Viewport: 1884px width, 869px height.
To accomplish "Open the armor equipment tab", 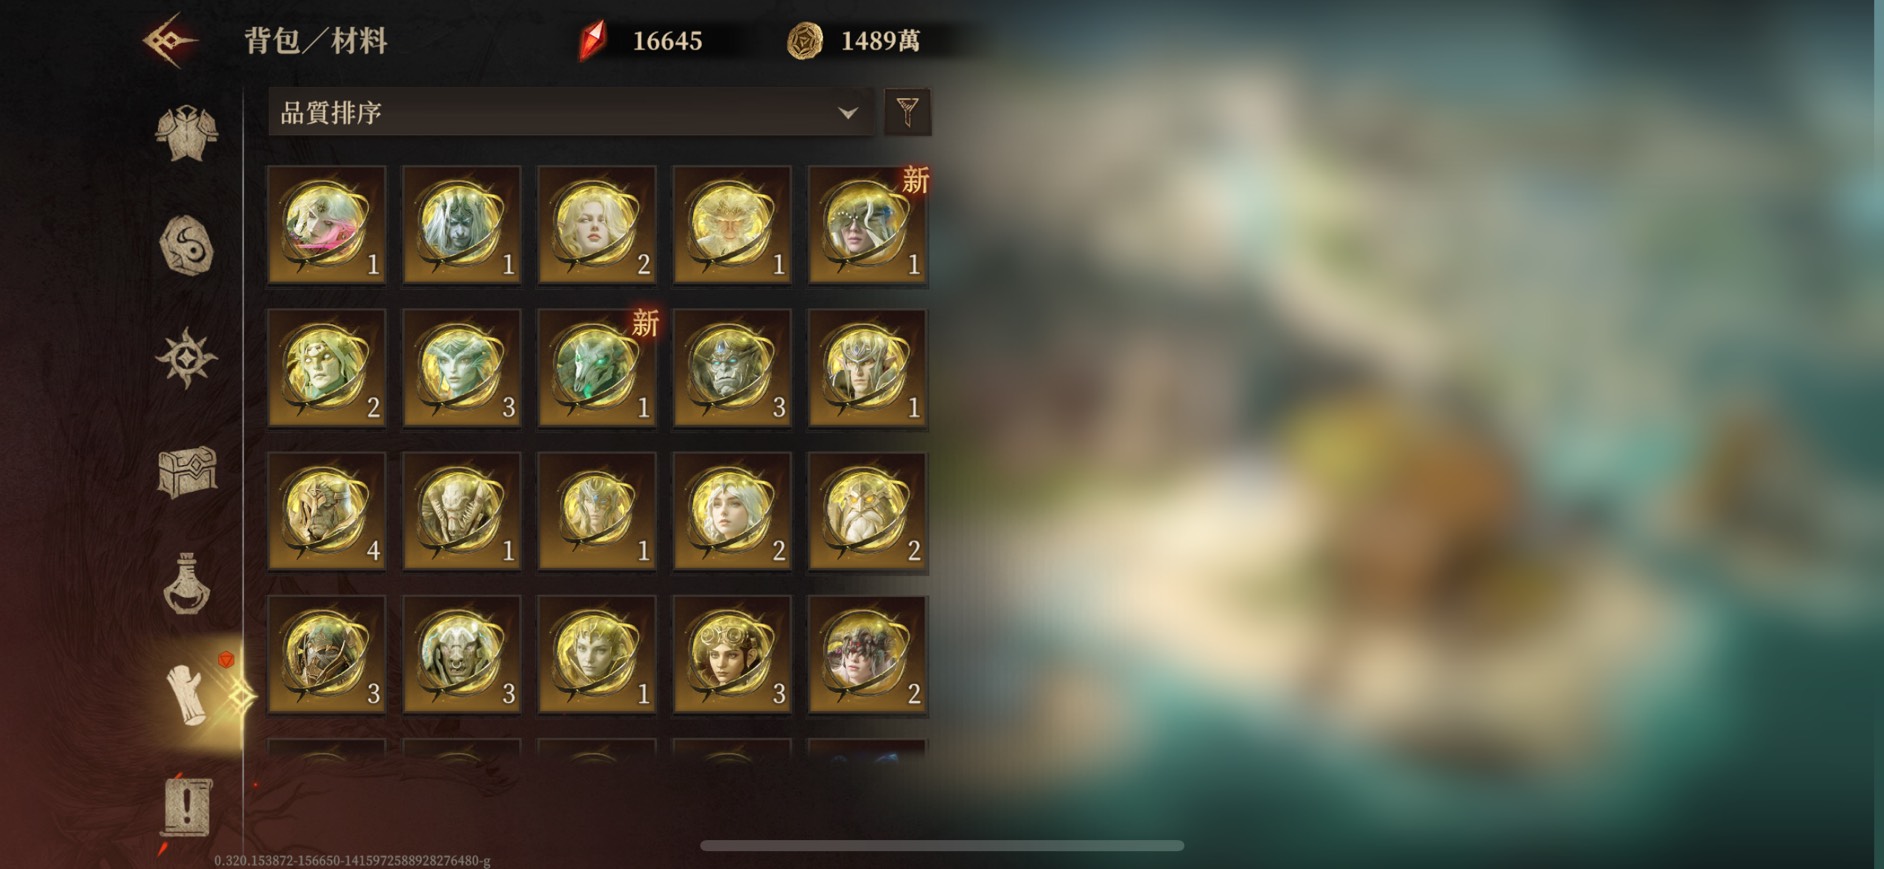I will pos(186,132).
